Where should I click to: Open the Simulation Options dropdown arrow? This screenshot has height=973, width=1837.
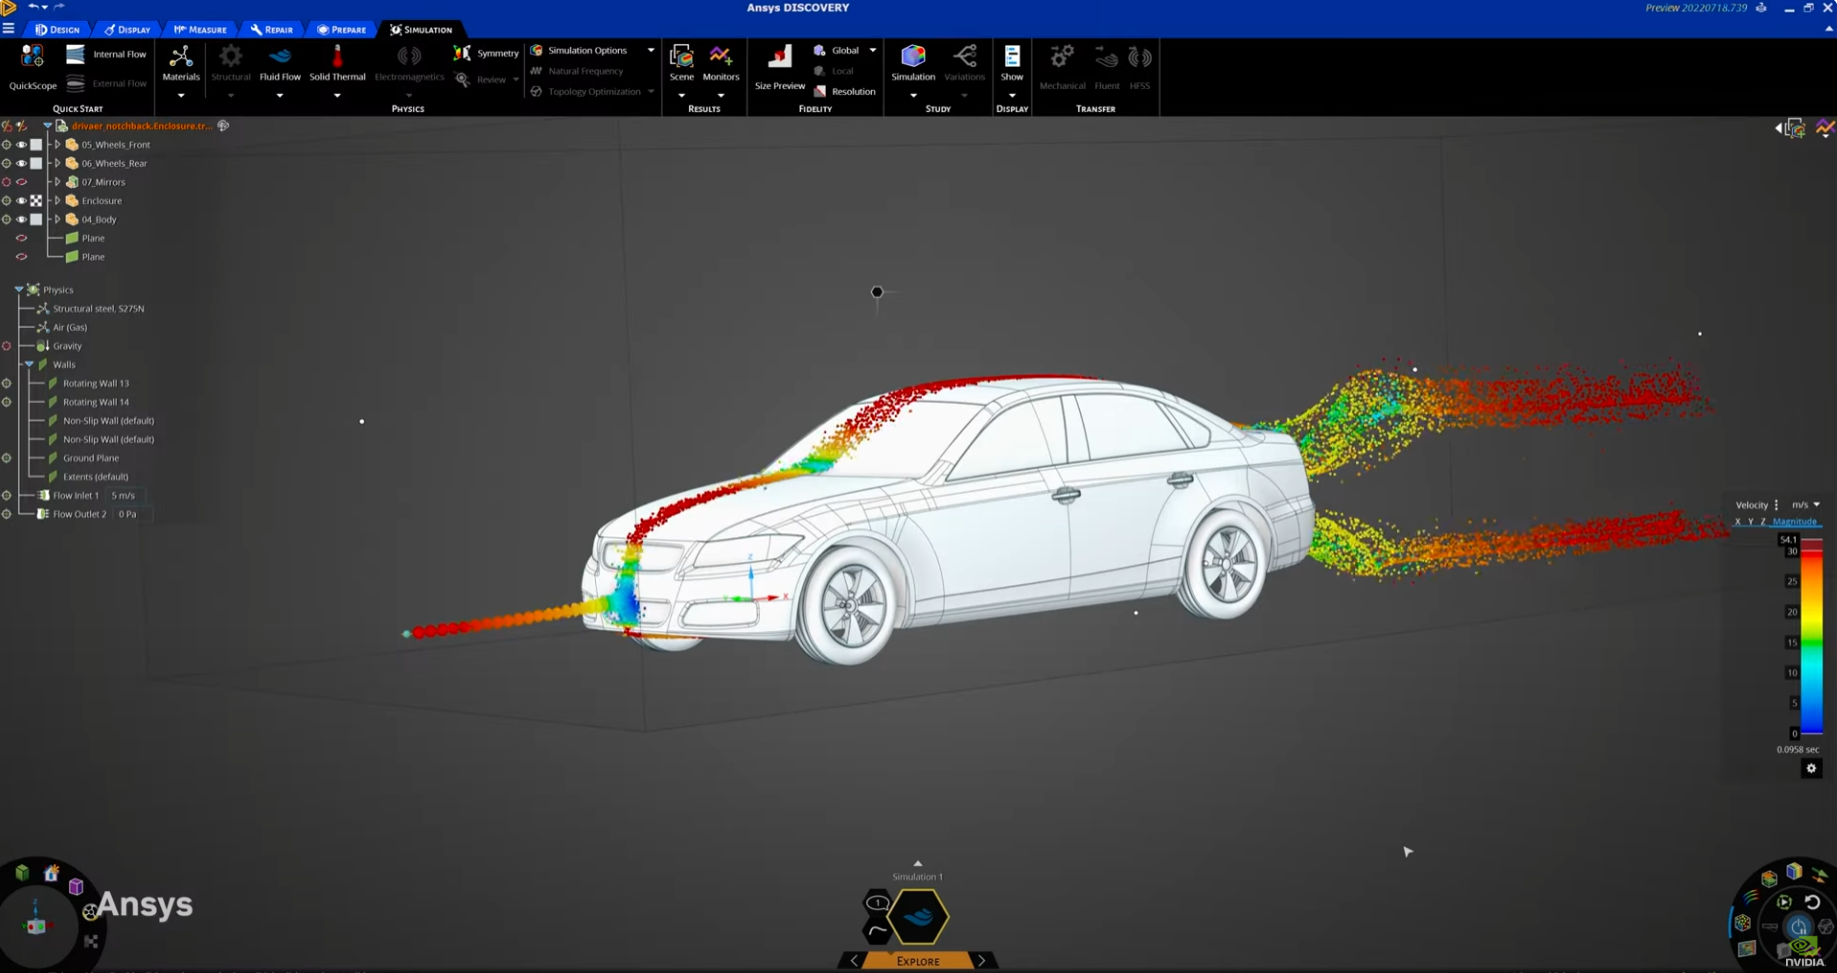tap(651, 50)
